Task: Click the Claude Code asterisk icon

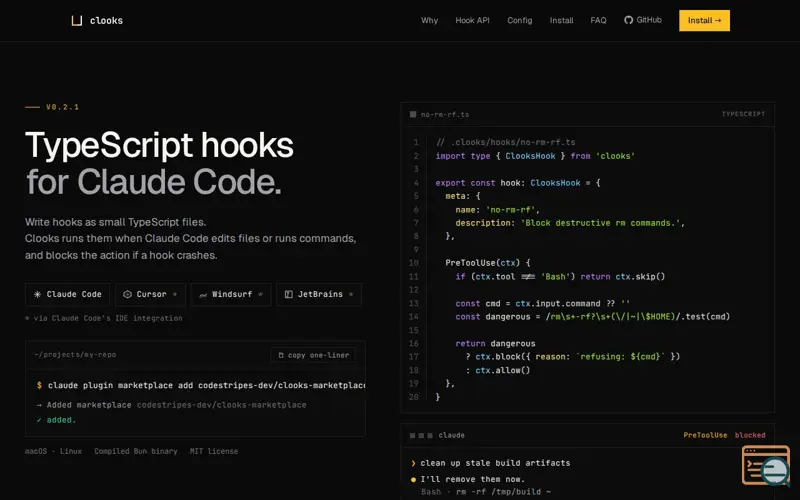Action: click(x=37, y=294)
